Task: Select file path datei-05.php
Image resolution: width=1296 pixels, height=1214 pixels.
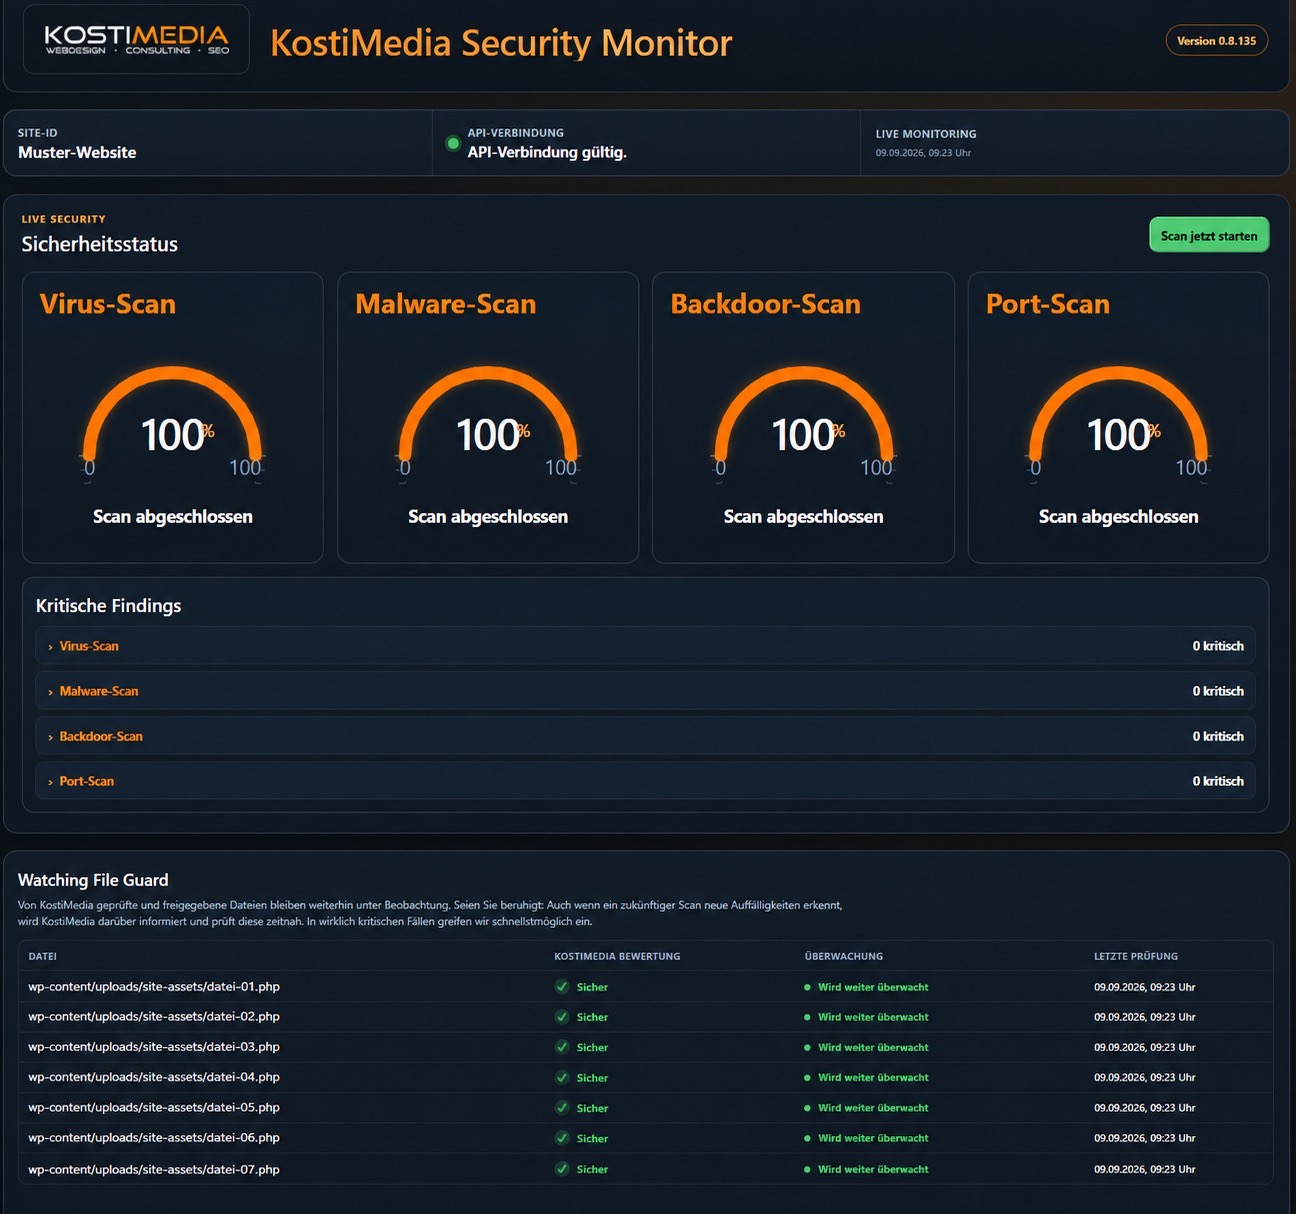Action: (x=154, y=1108)
